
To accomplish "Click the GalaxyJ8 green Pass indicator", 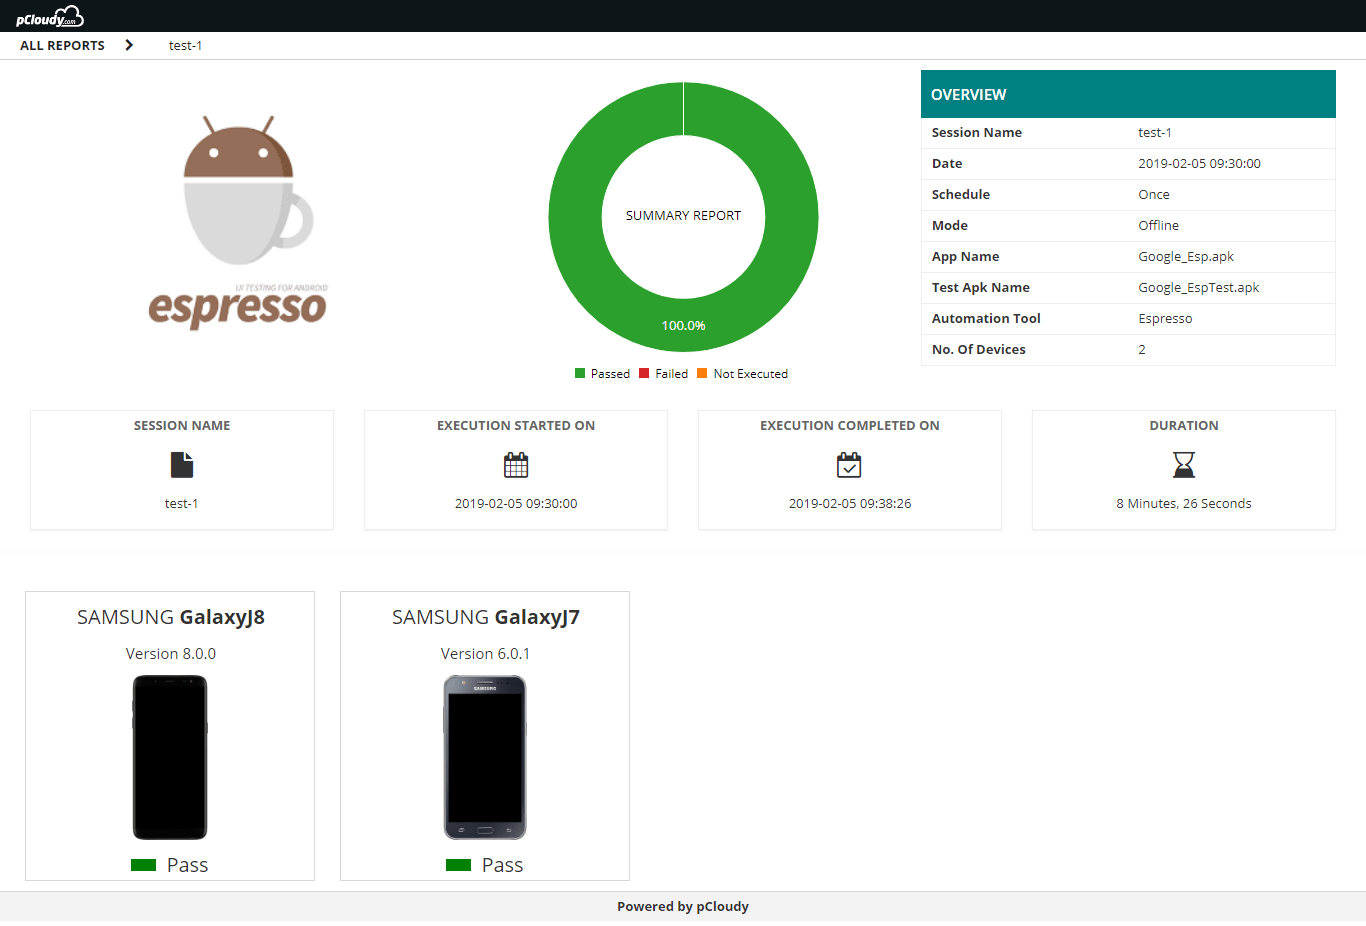I will 143,865.
